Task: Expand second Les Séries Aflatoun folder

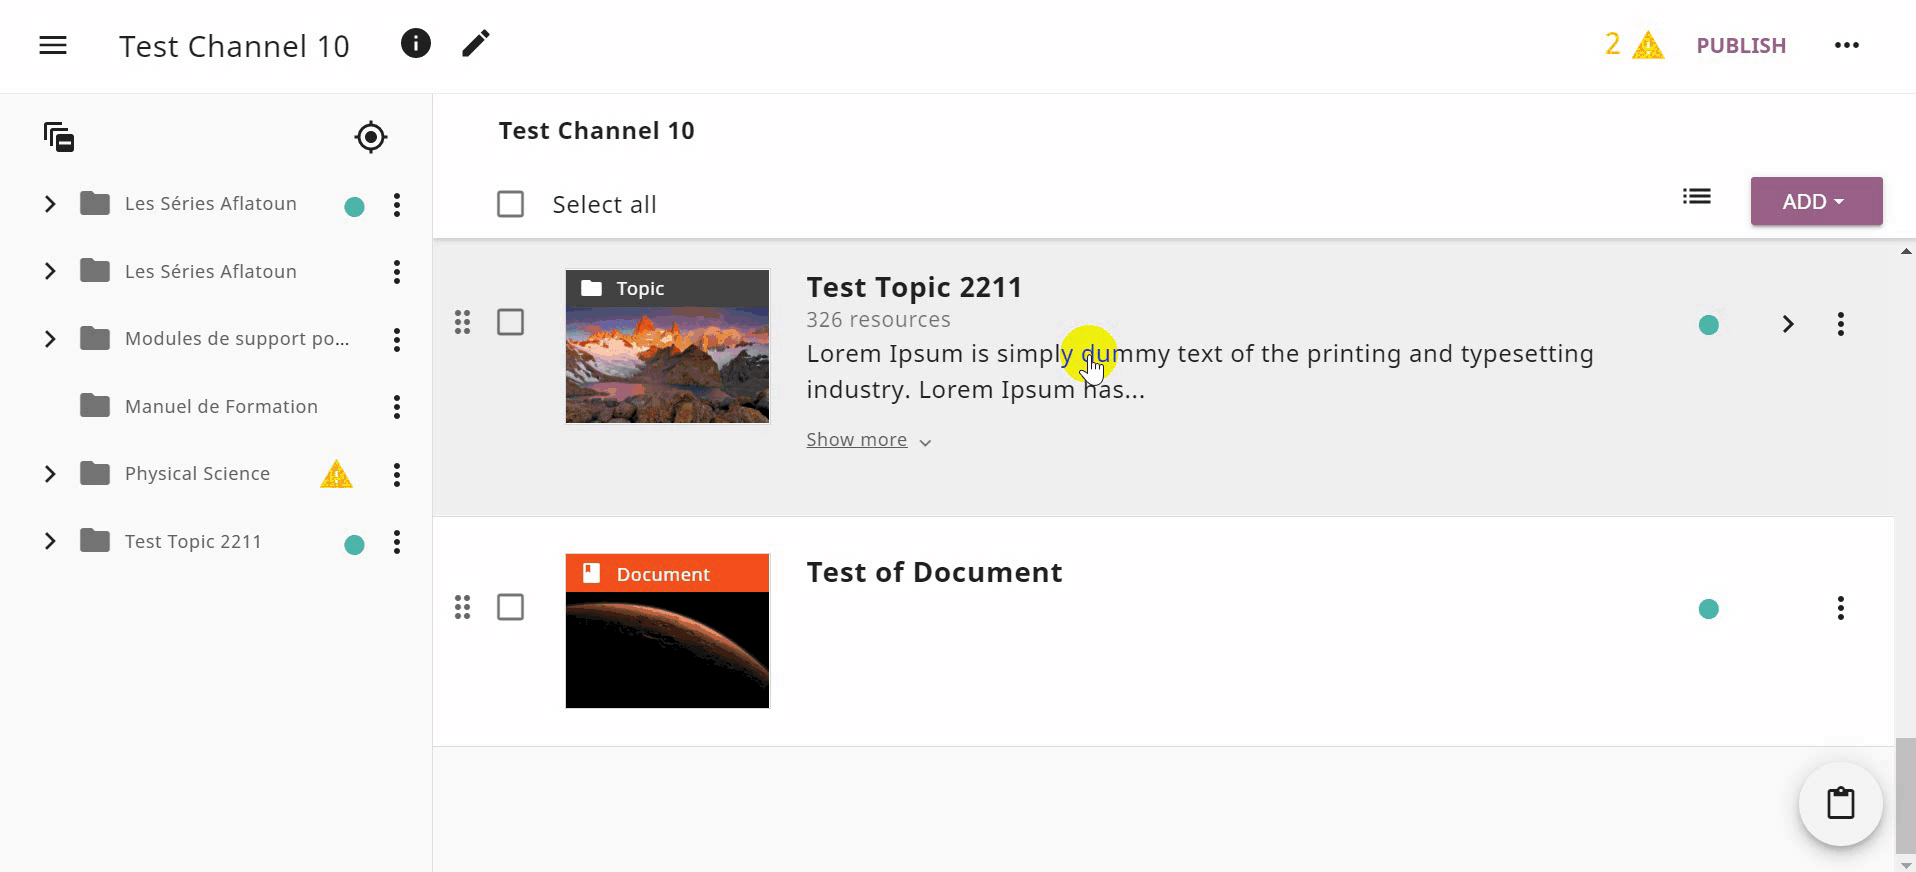Action: (x=50, y=271)
